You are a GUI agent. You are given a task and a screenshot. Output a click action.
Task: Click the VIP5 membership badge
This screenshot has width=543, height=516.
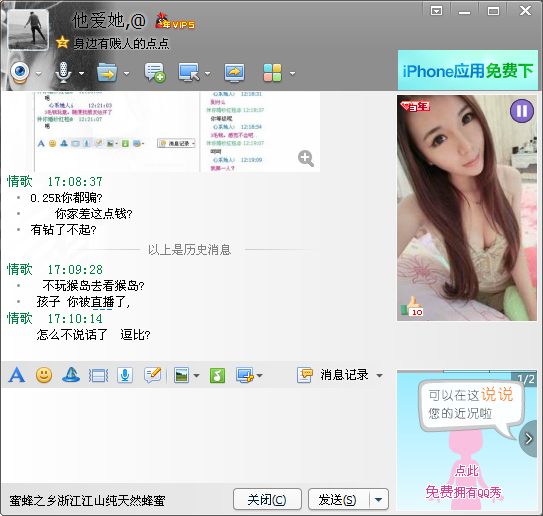[x=175, y=21]
